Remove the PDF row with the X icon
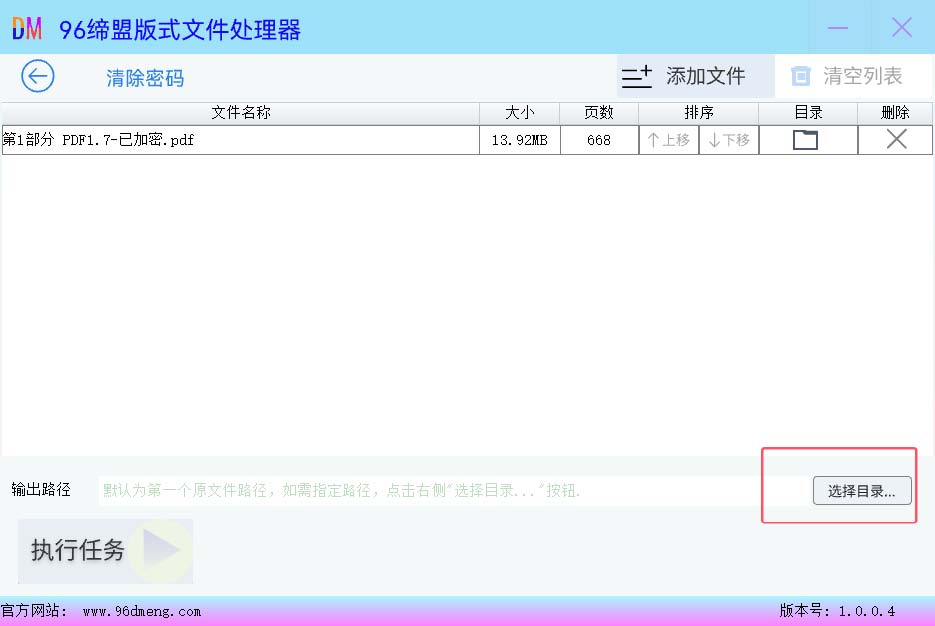935x626 pixels. [x=896, y=140]
